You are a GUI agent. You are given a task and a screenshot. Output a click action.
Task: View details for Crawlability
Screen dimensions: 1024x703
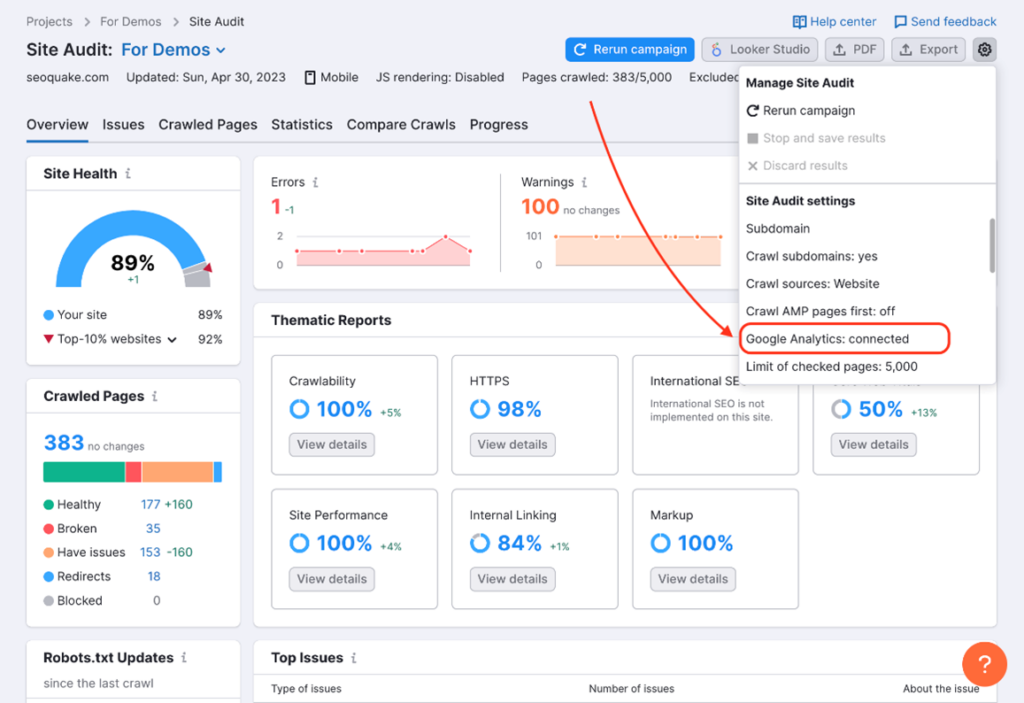tap(332, 445)
